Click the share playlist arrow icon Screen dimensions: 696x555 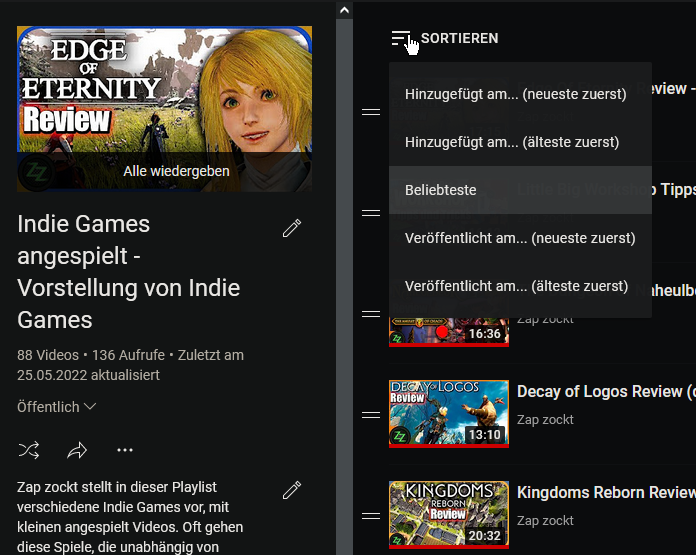click(x=77, y=450)
